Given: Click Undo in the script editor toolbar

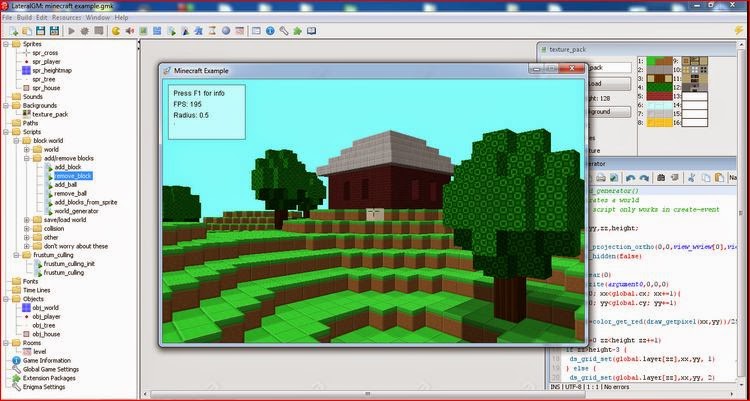Looking at the screenshot, I should pyautogui.click(x=630, y=178).
